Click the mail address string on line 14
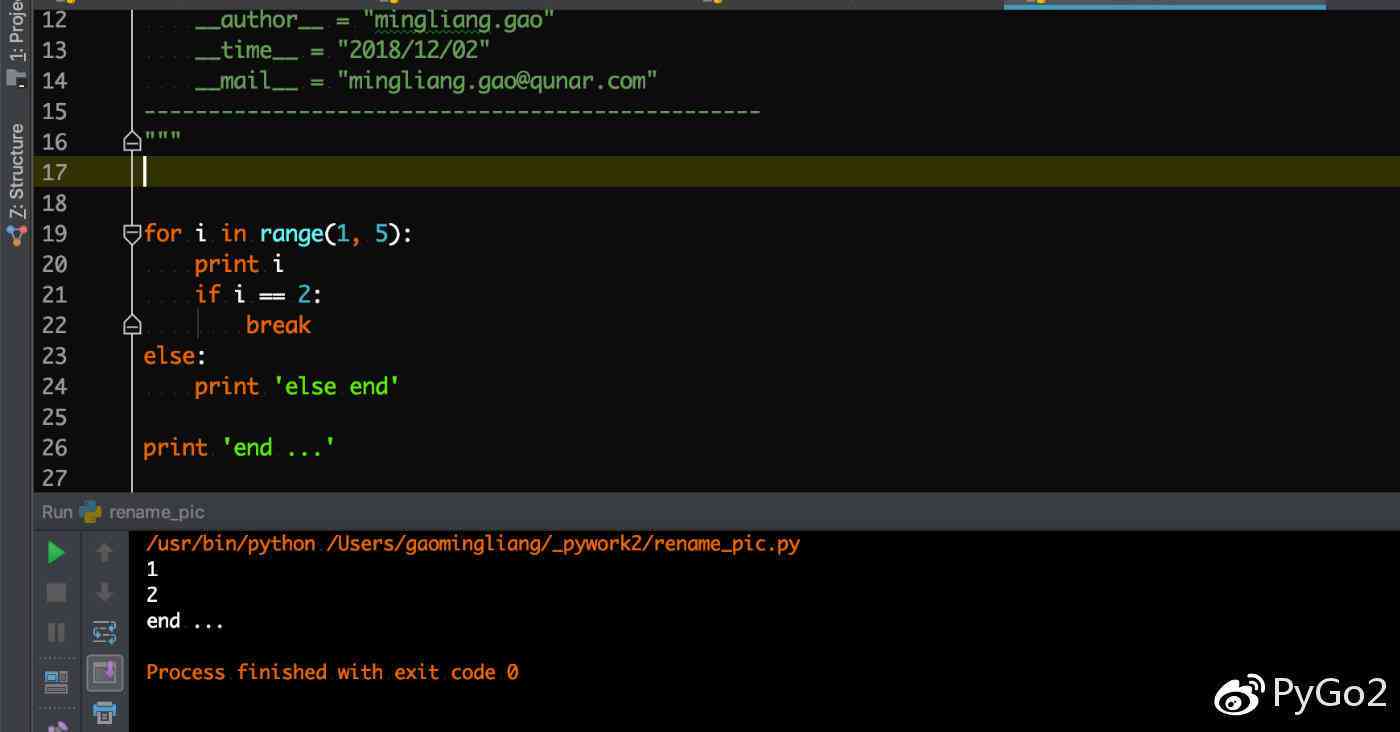1400x732 pixels. click(x=497, y=81)
